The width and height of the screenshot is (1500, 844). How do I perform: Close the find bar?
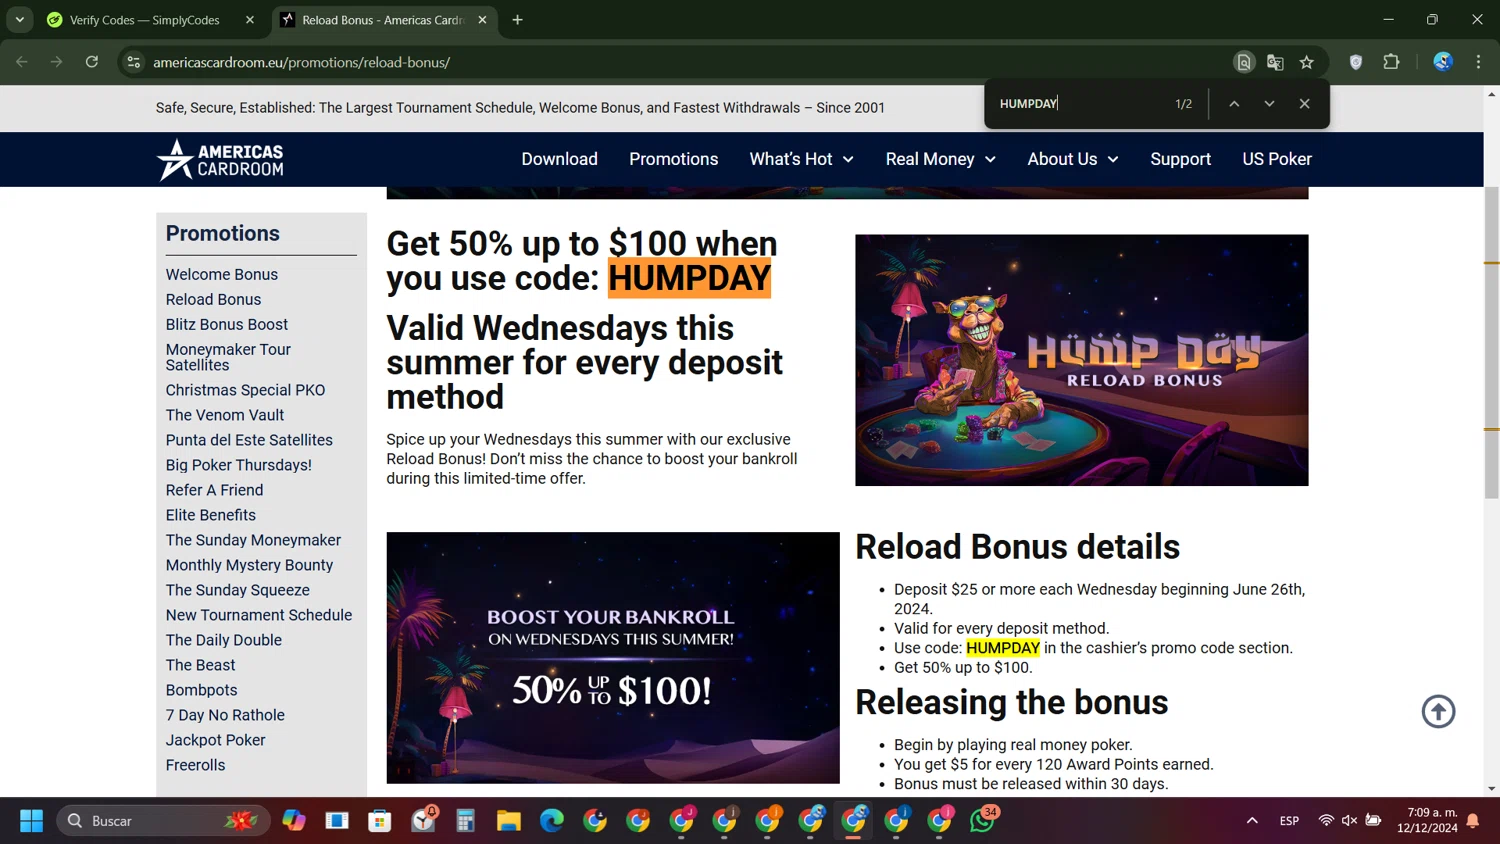1304,104
